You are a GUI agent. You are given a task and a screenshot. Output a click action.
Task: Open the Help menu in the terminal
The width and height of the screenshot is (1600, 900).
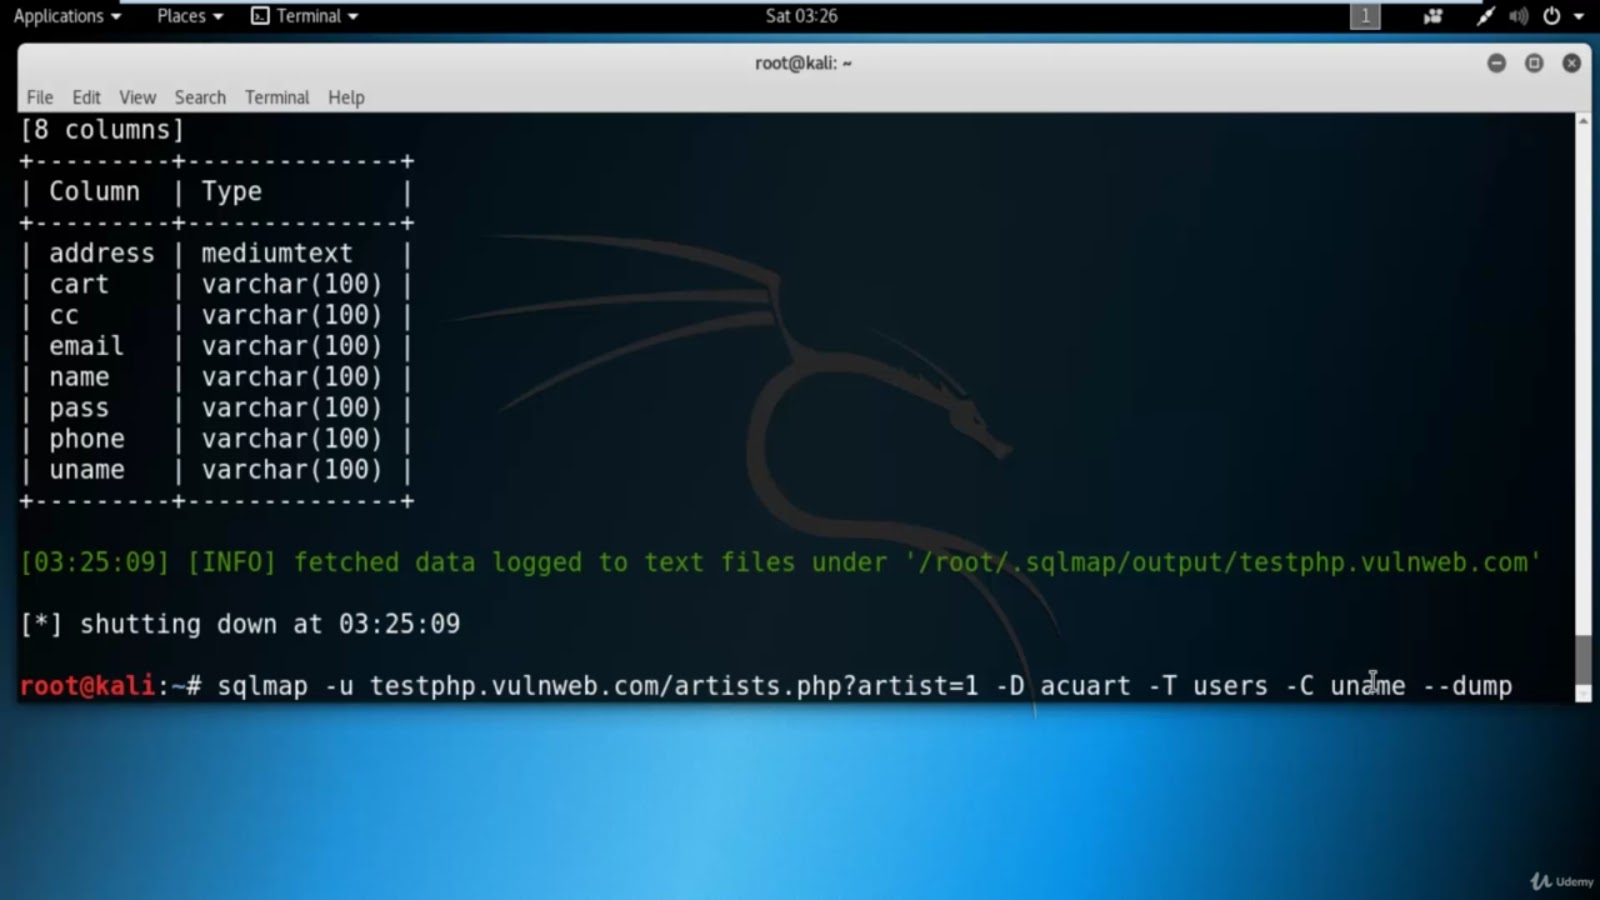tap(346, 97)
